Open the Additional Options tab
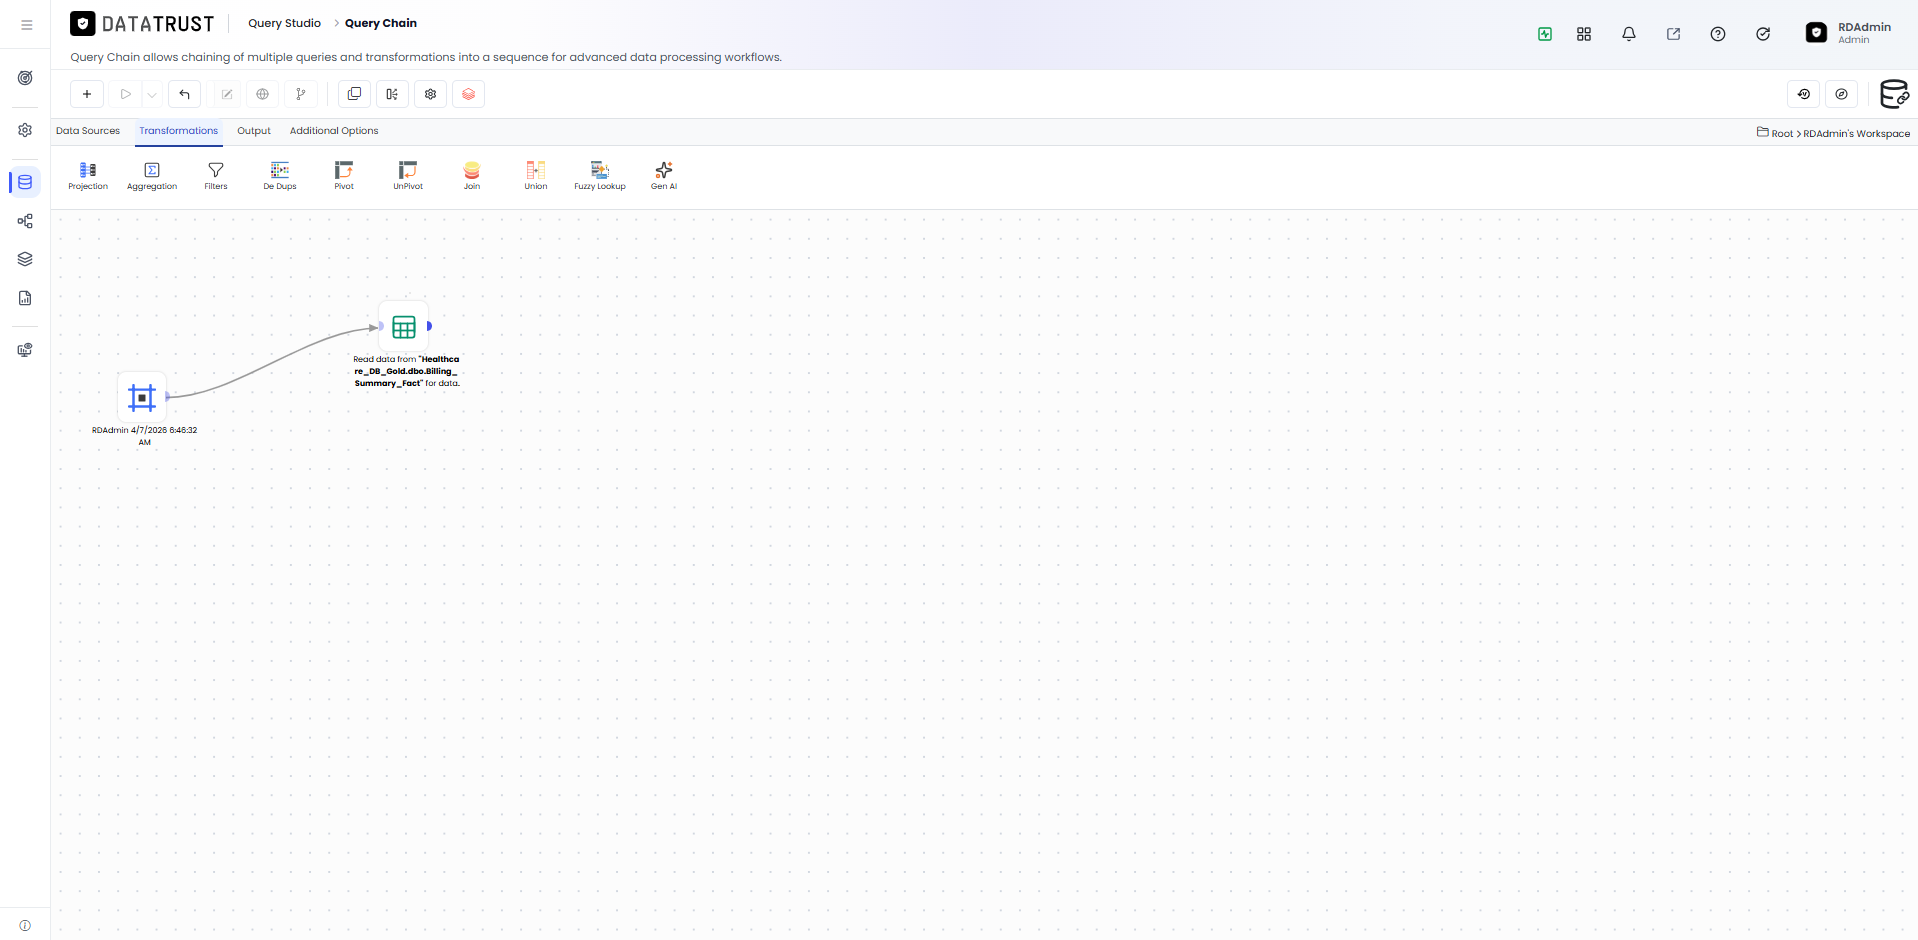Screen dimensions: 1918x940 334,131
